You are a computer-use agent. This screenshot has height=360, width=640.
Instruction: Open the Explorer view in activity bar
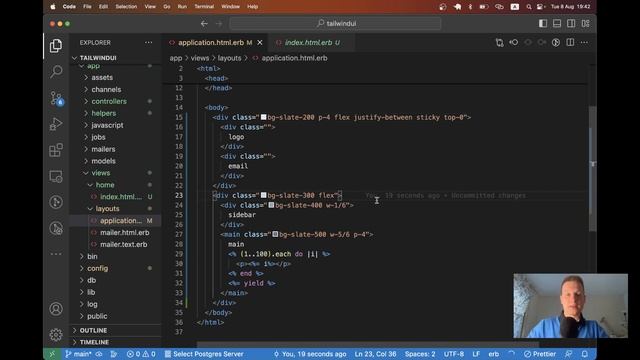[56, 46]
